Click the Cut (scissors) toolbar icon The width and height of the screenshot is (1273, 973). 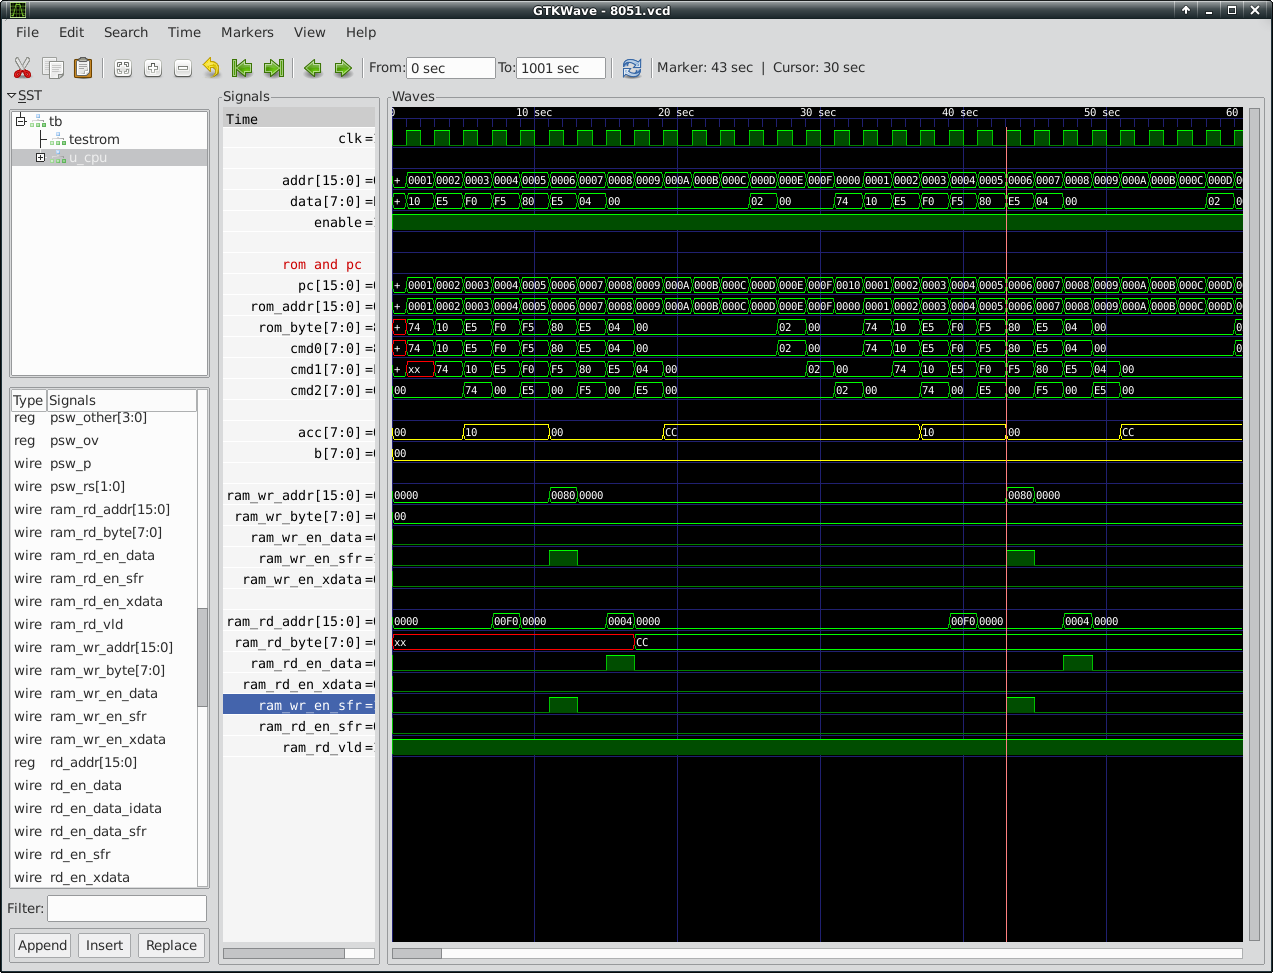22,68
